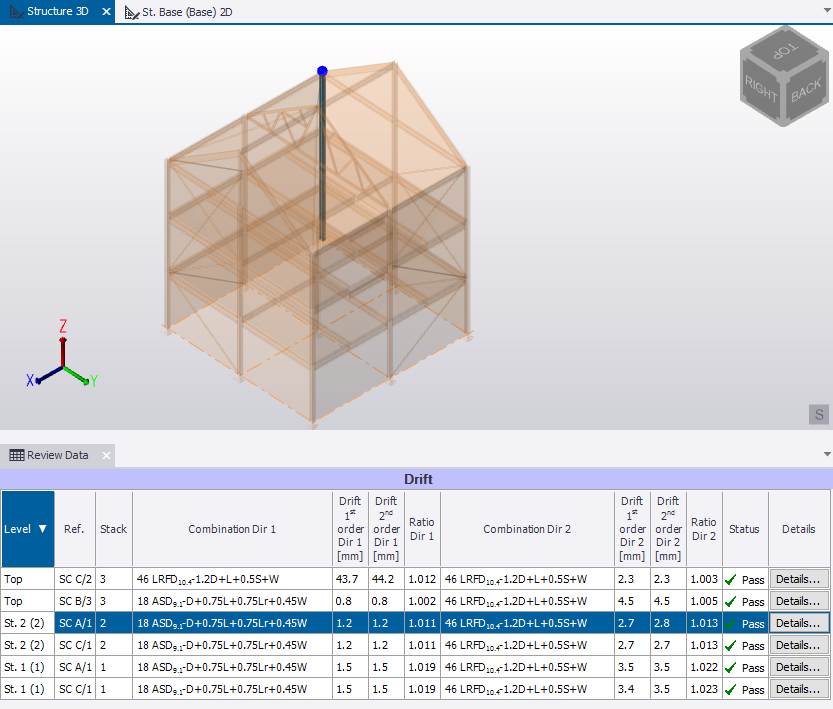Click the Combination Dir 1 column header
The width and height of the screenshot is (833, 709).
(231, 529)
